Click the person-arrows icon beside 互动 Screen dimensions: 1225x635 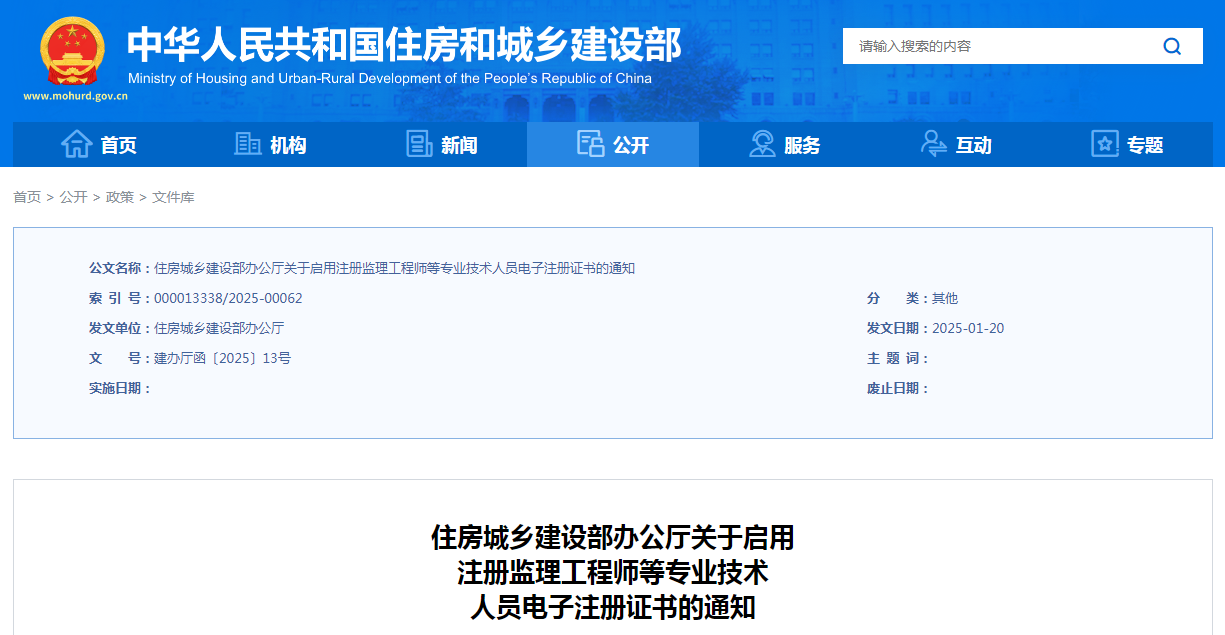pos(933,144)
